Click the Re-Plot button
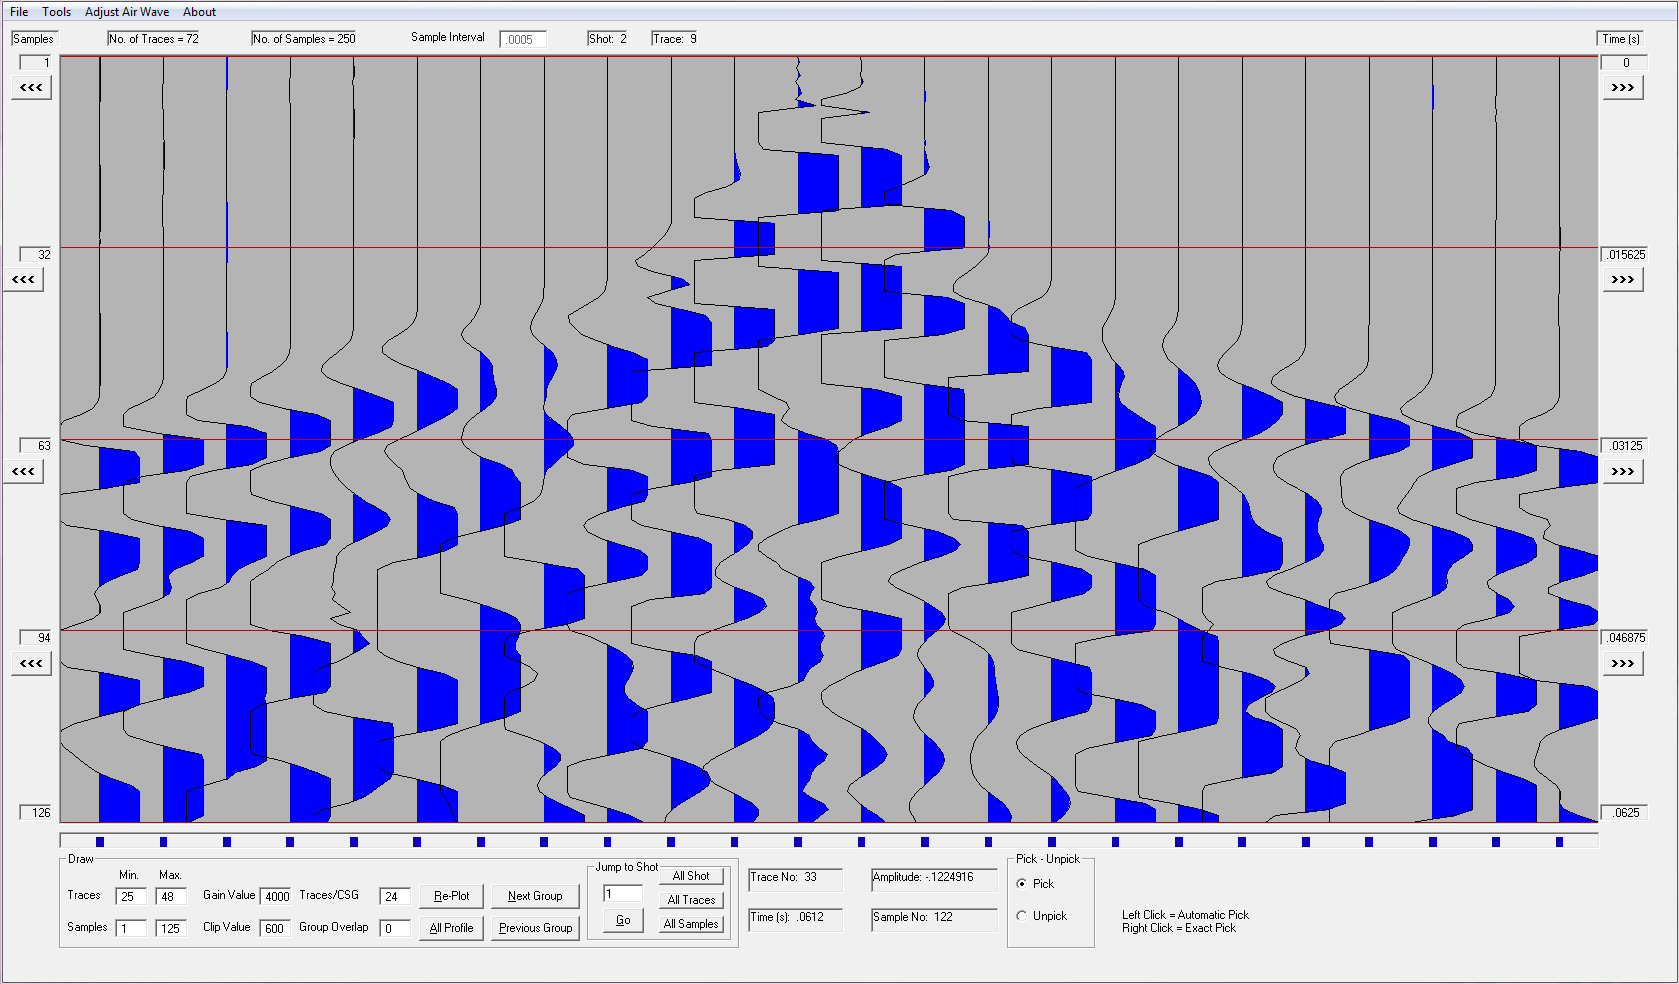The width and height of the screenshot is (1679, 984). [451, 896]
